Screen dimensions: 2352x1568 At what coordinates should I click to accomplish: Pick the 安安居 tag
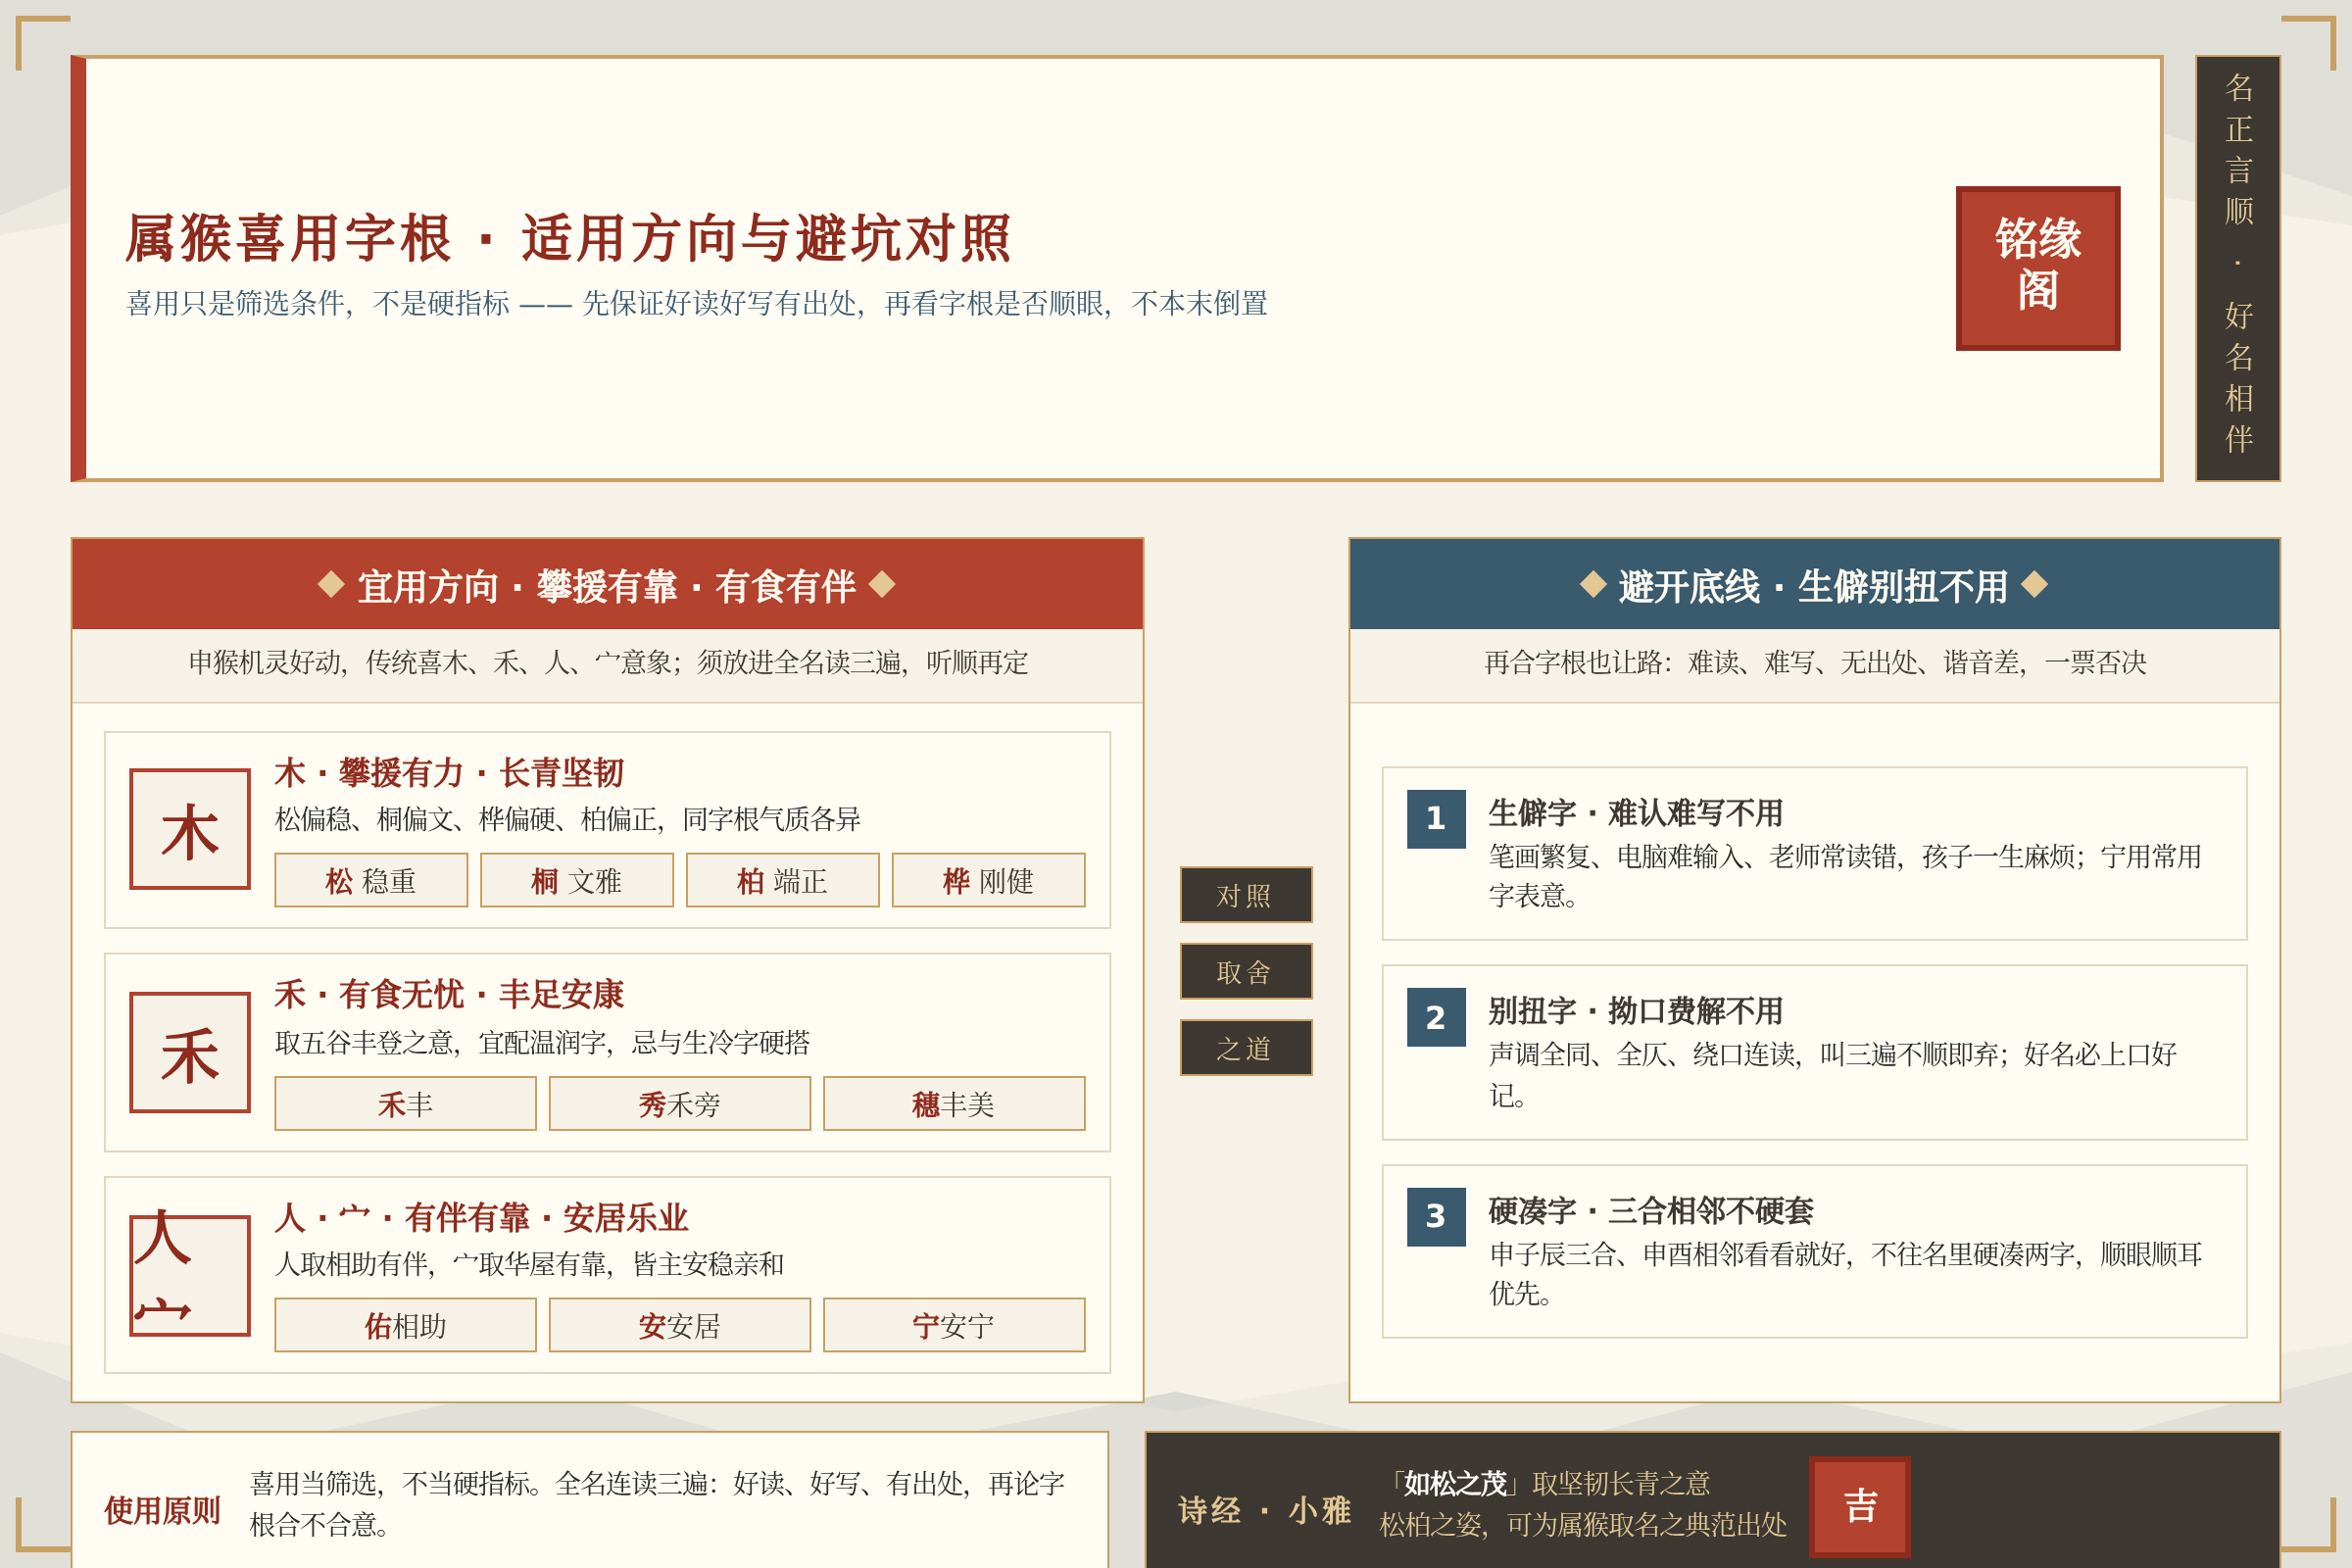point(680,1325)
